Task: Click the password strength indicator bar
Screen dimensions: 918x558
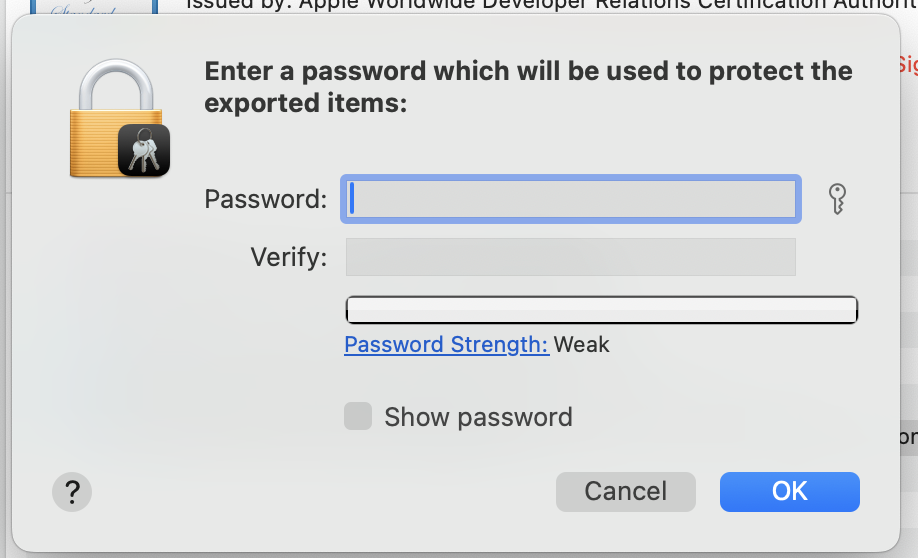Action: 602,310
